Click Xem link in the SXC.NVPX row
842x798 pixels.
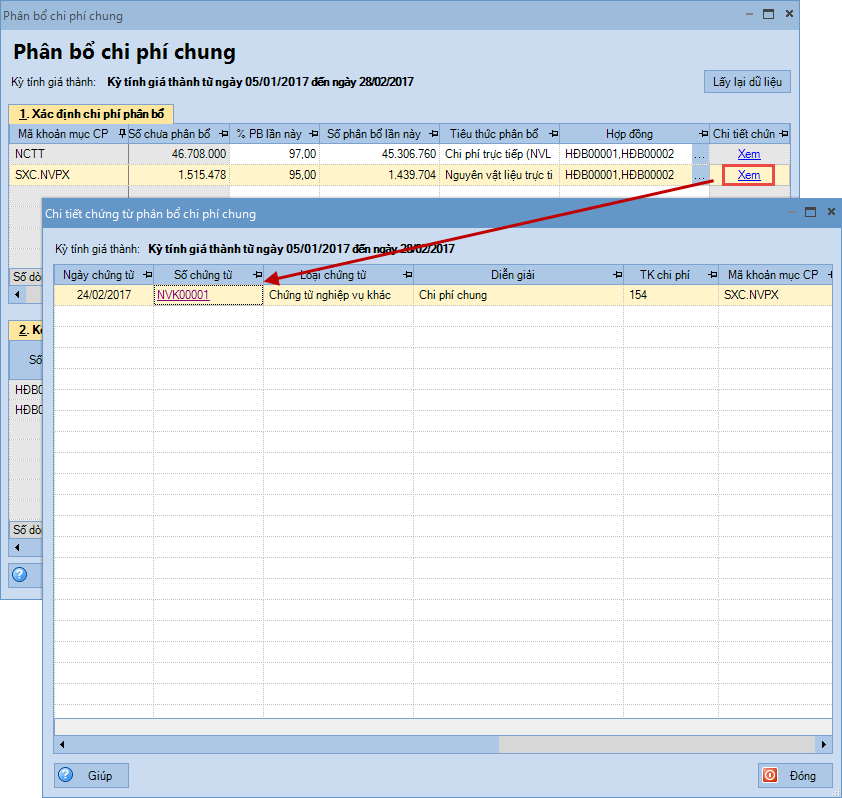click(x=748, y=175)
